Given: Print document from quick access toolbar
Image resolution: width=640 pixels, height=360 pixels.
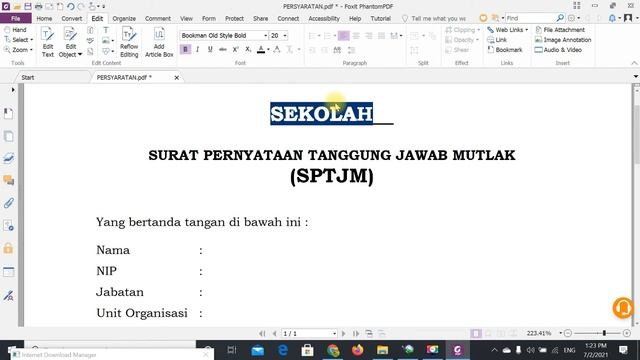Looking at the screenshot, I should [38, 7].
